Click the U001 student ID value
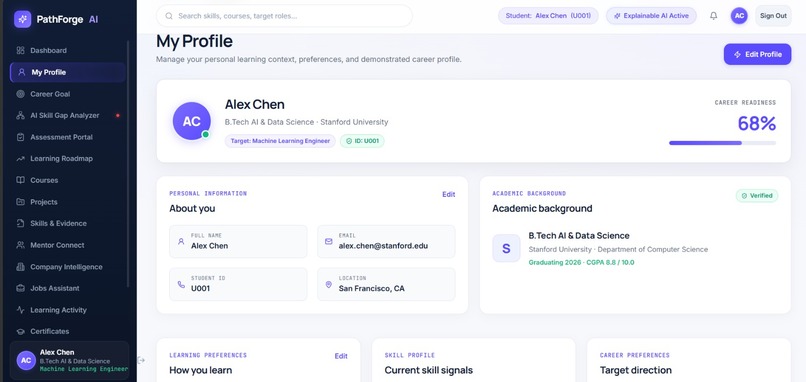Image resolution: width=806 pixels, height=382 pixels. coord(200,288)
